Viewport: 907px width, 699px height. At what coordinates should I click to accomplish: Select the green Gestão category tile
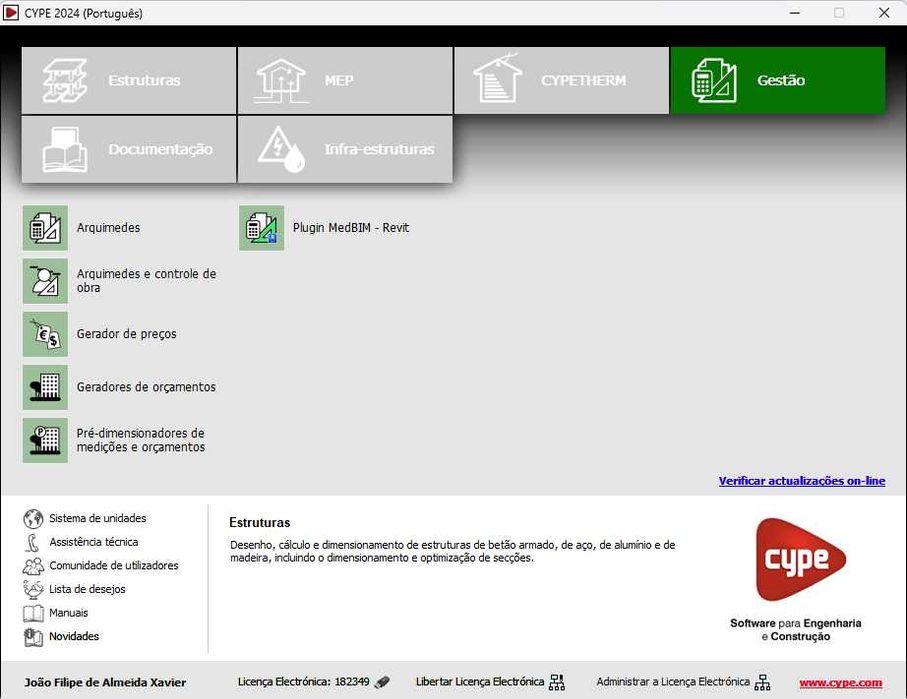click(x=777, y=80)
